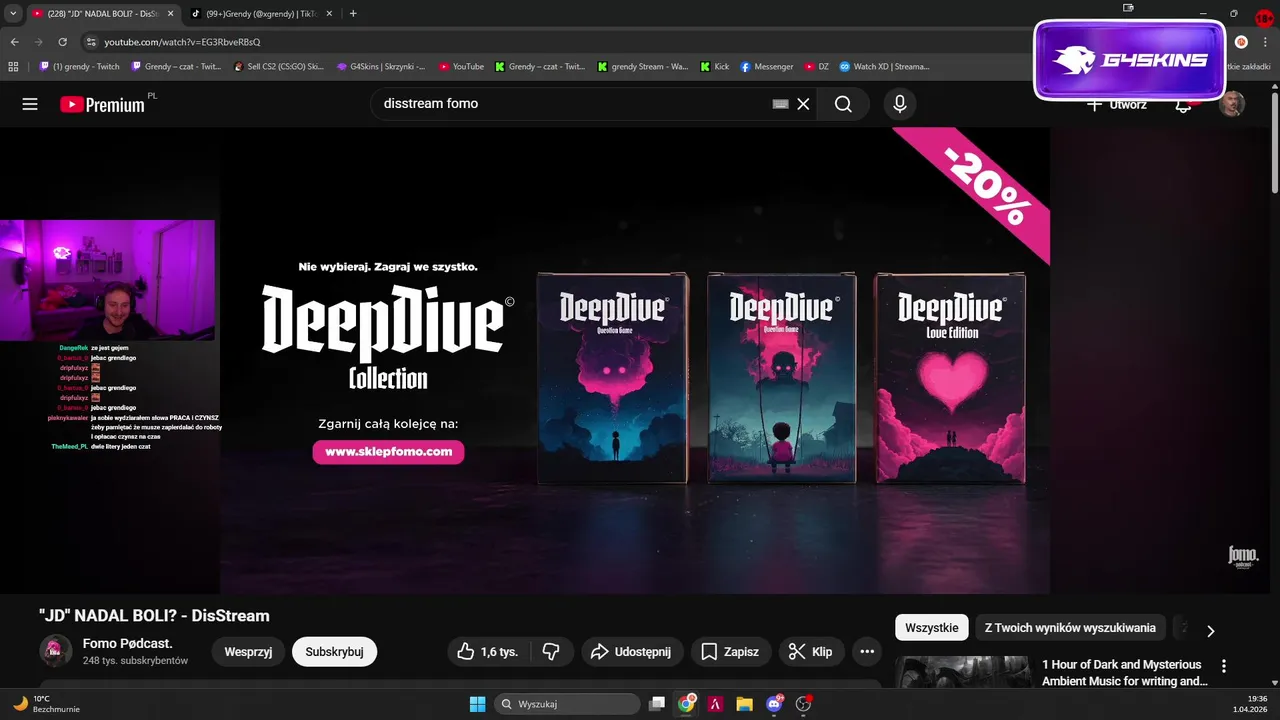Viewport: 1280px width, 720px height.
Task: Open the grendy Stream - Wa... bookmark
Action: [x=643, y=67]
